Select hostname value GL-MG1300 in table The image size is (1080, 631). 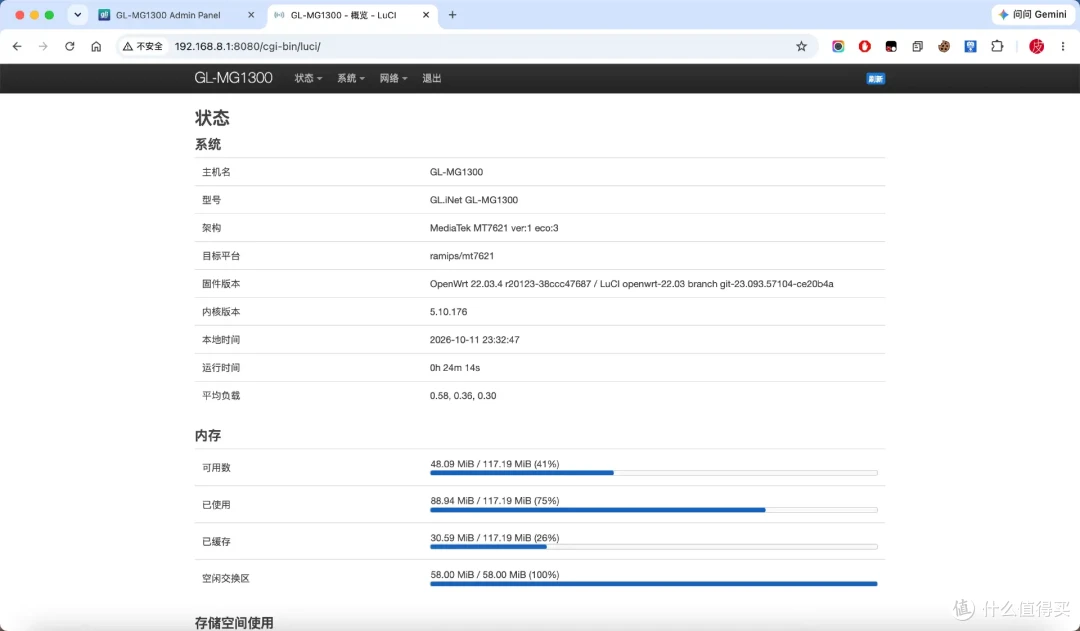tap(456, 172)
